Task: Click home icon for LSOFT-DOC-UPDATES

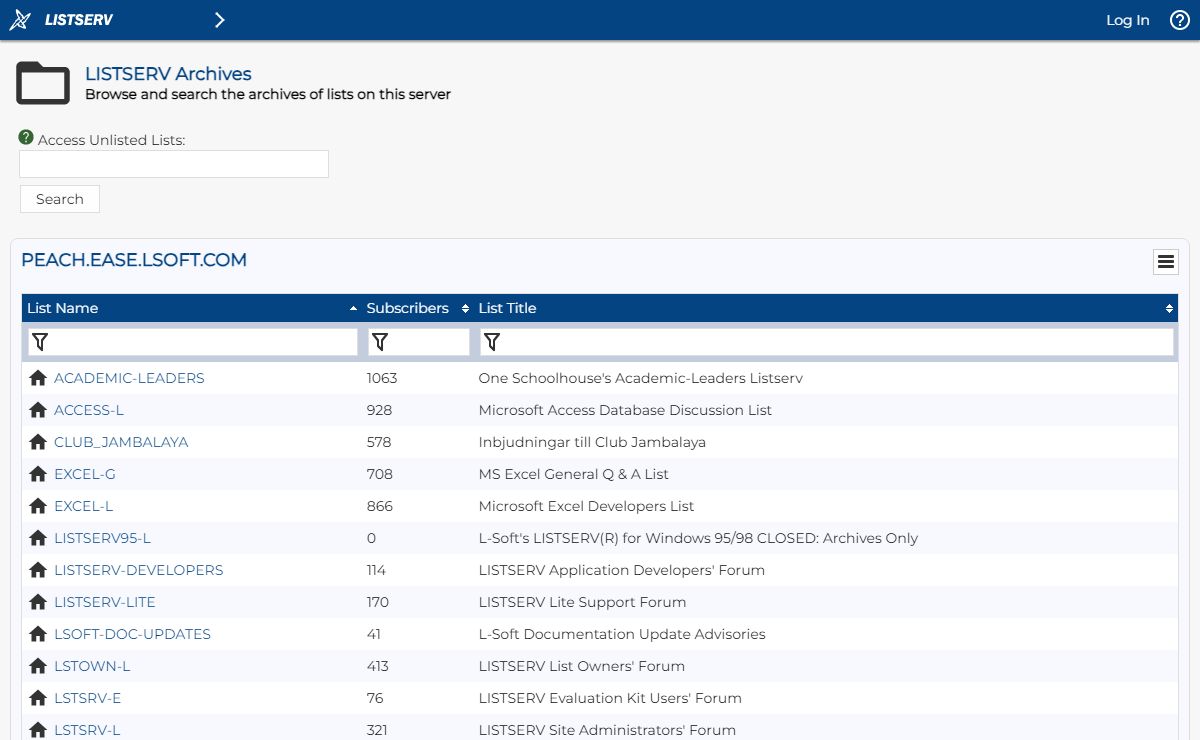Action: (38, 634)
